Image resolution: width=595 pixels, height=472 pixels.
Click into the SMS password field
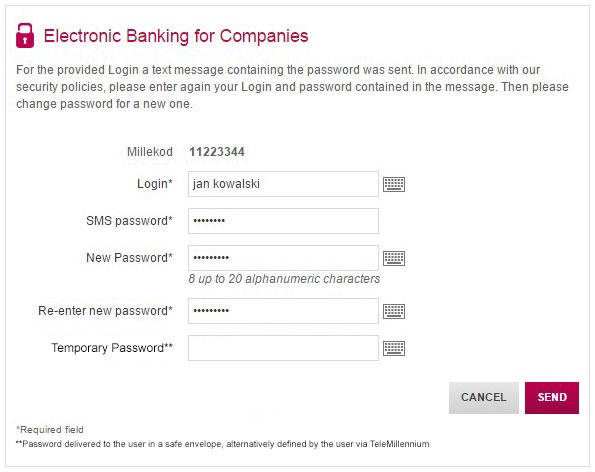tap(283, 221)
